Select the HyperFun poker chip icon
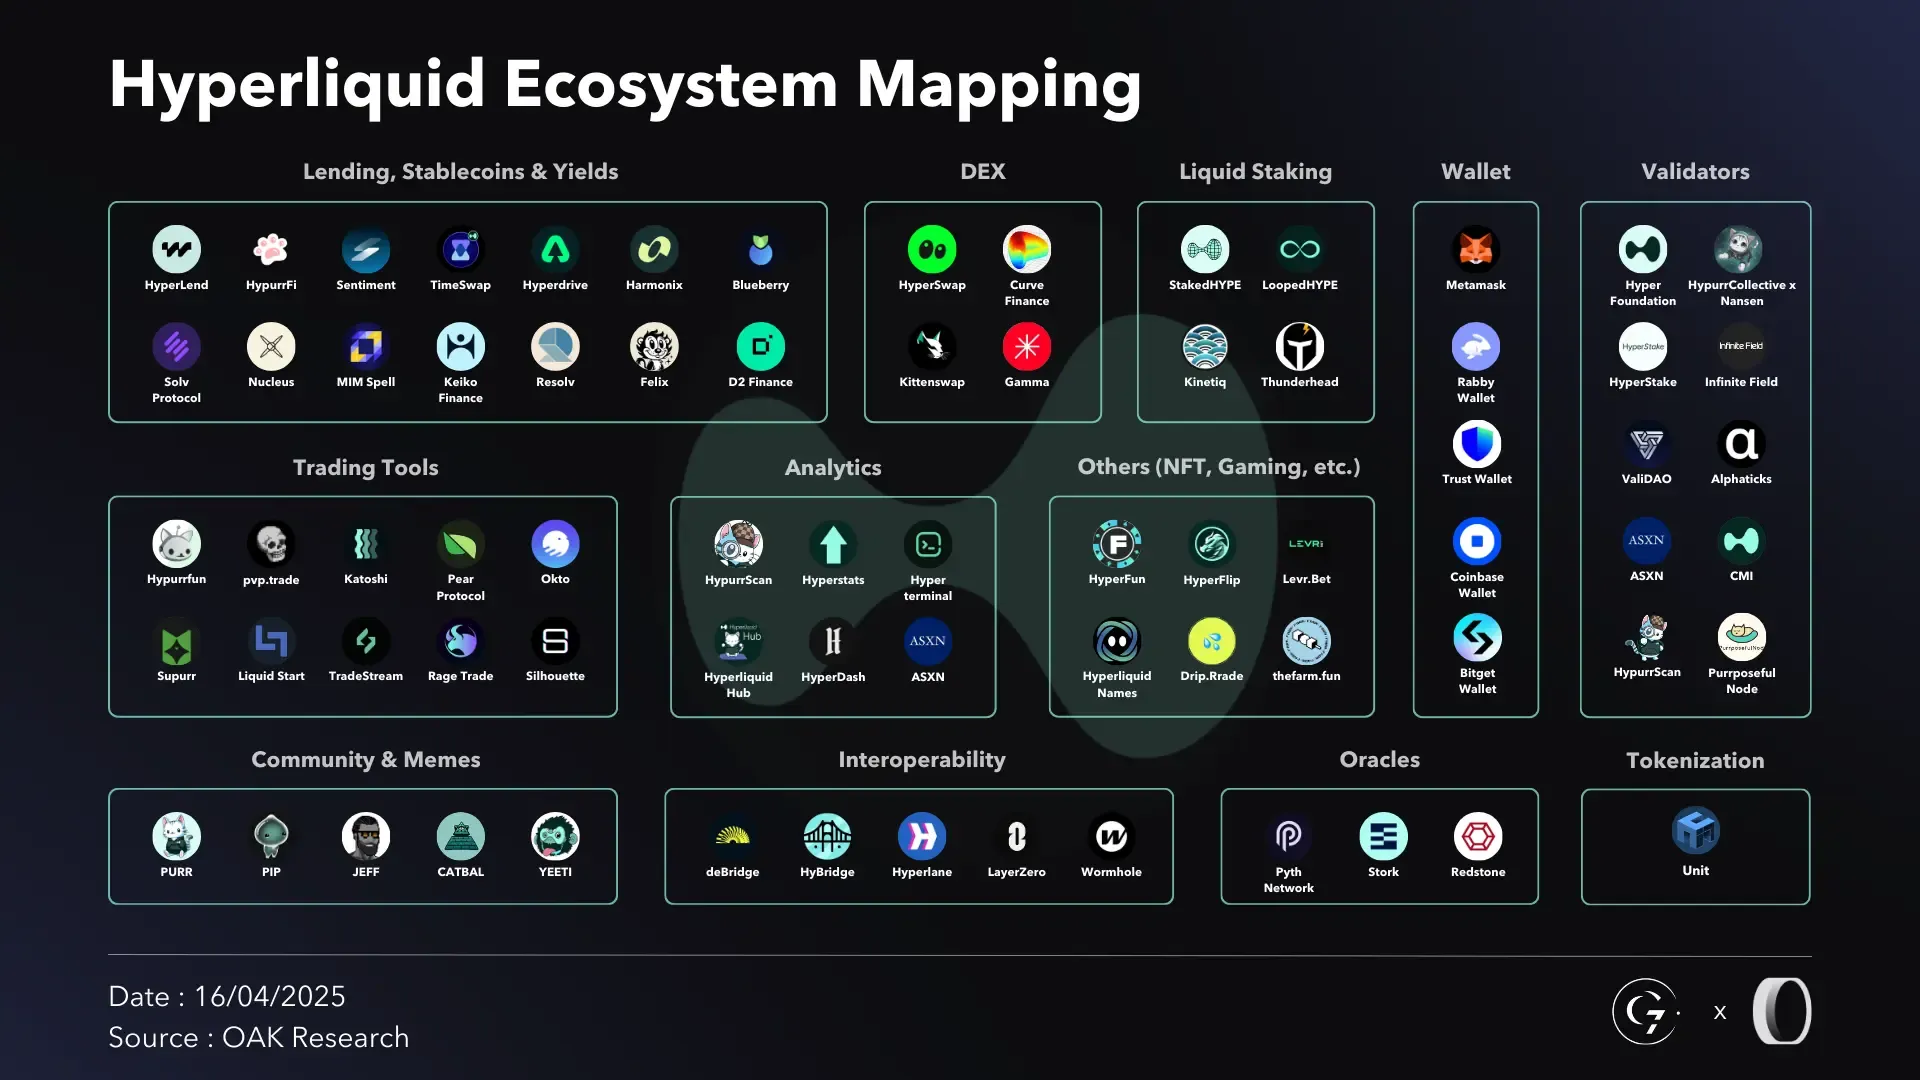This screenshot has width=1920, height=1080. click(x=1116, y=544)
